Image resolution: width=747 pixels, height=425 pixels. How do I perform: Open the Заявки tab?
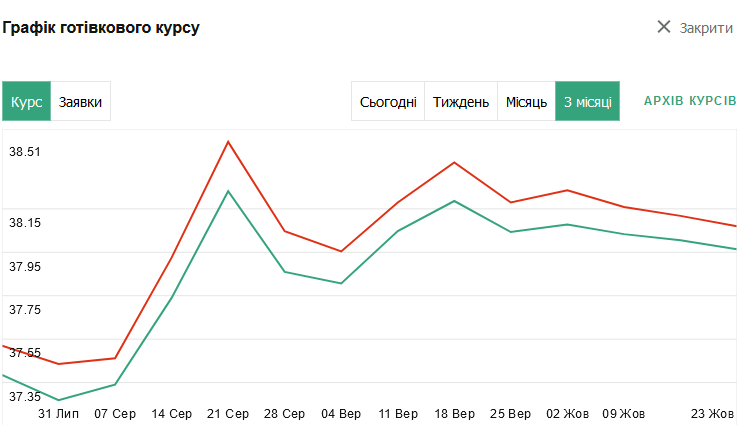pos(81,102)
